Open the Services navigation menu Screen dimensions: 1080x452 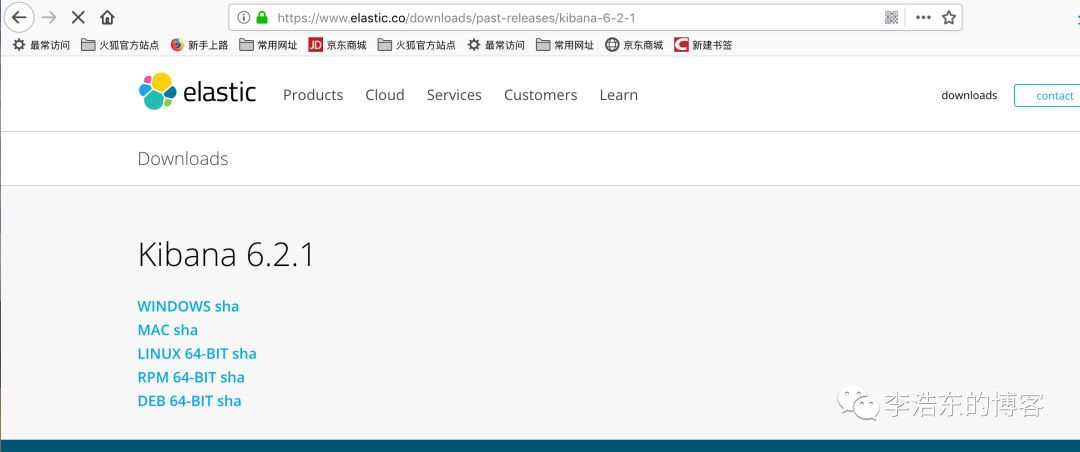tap(454, 95)
